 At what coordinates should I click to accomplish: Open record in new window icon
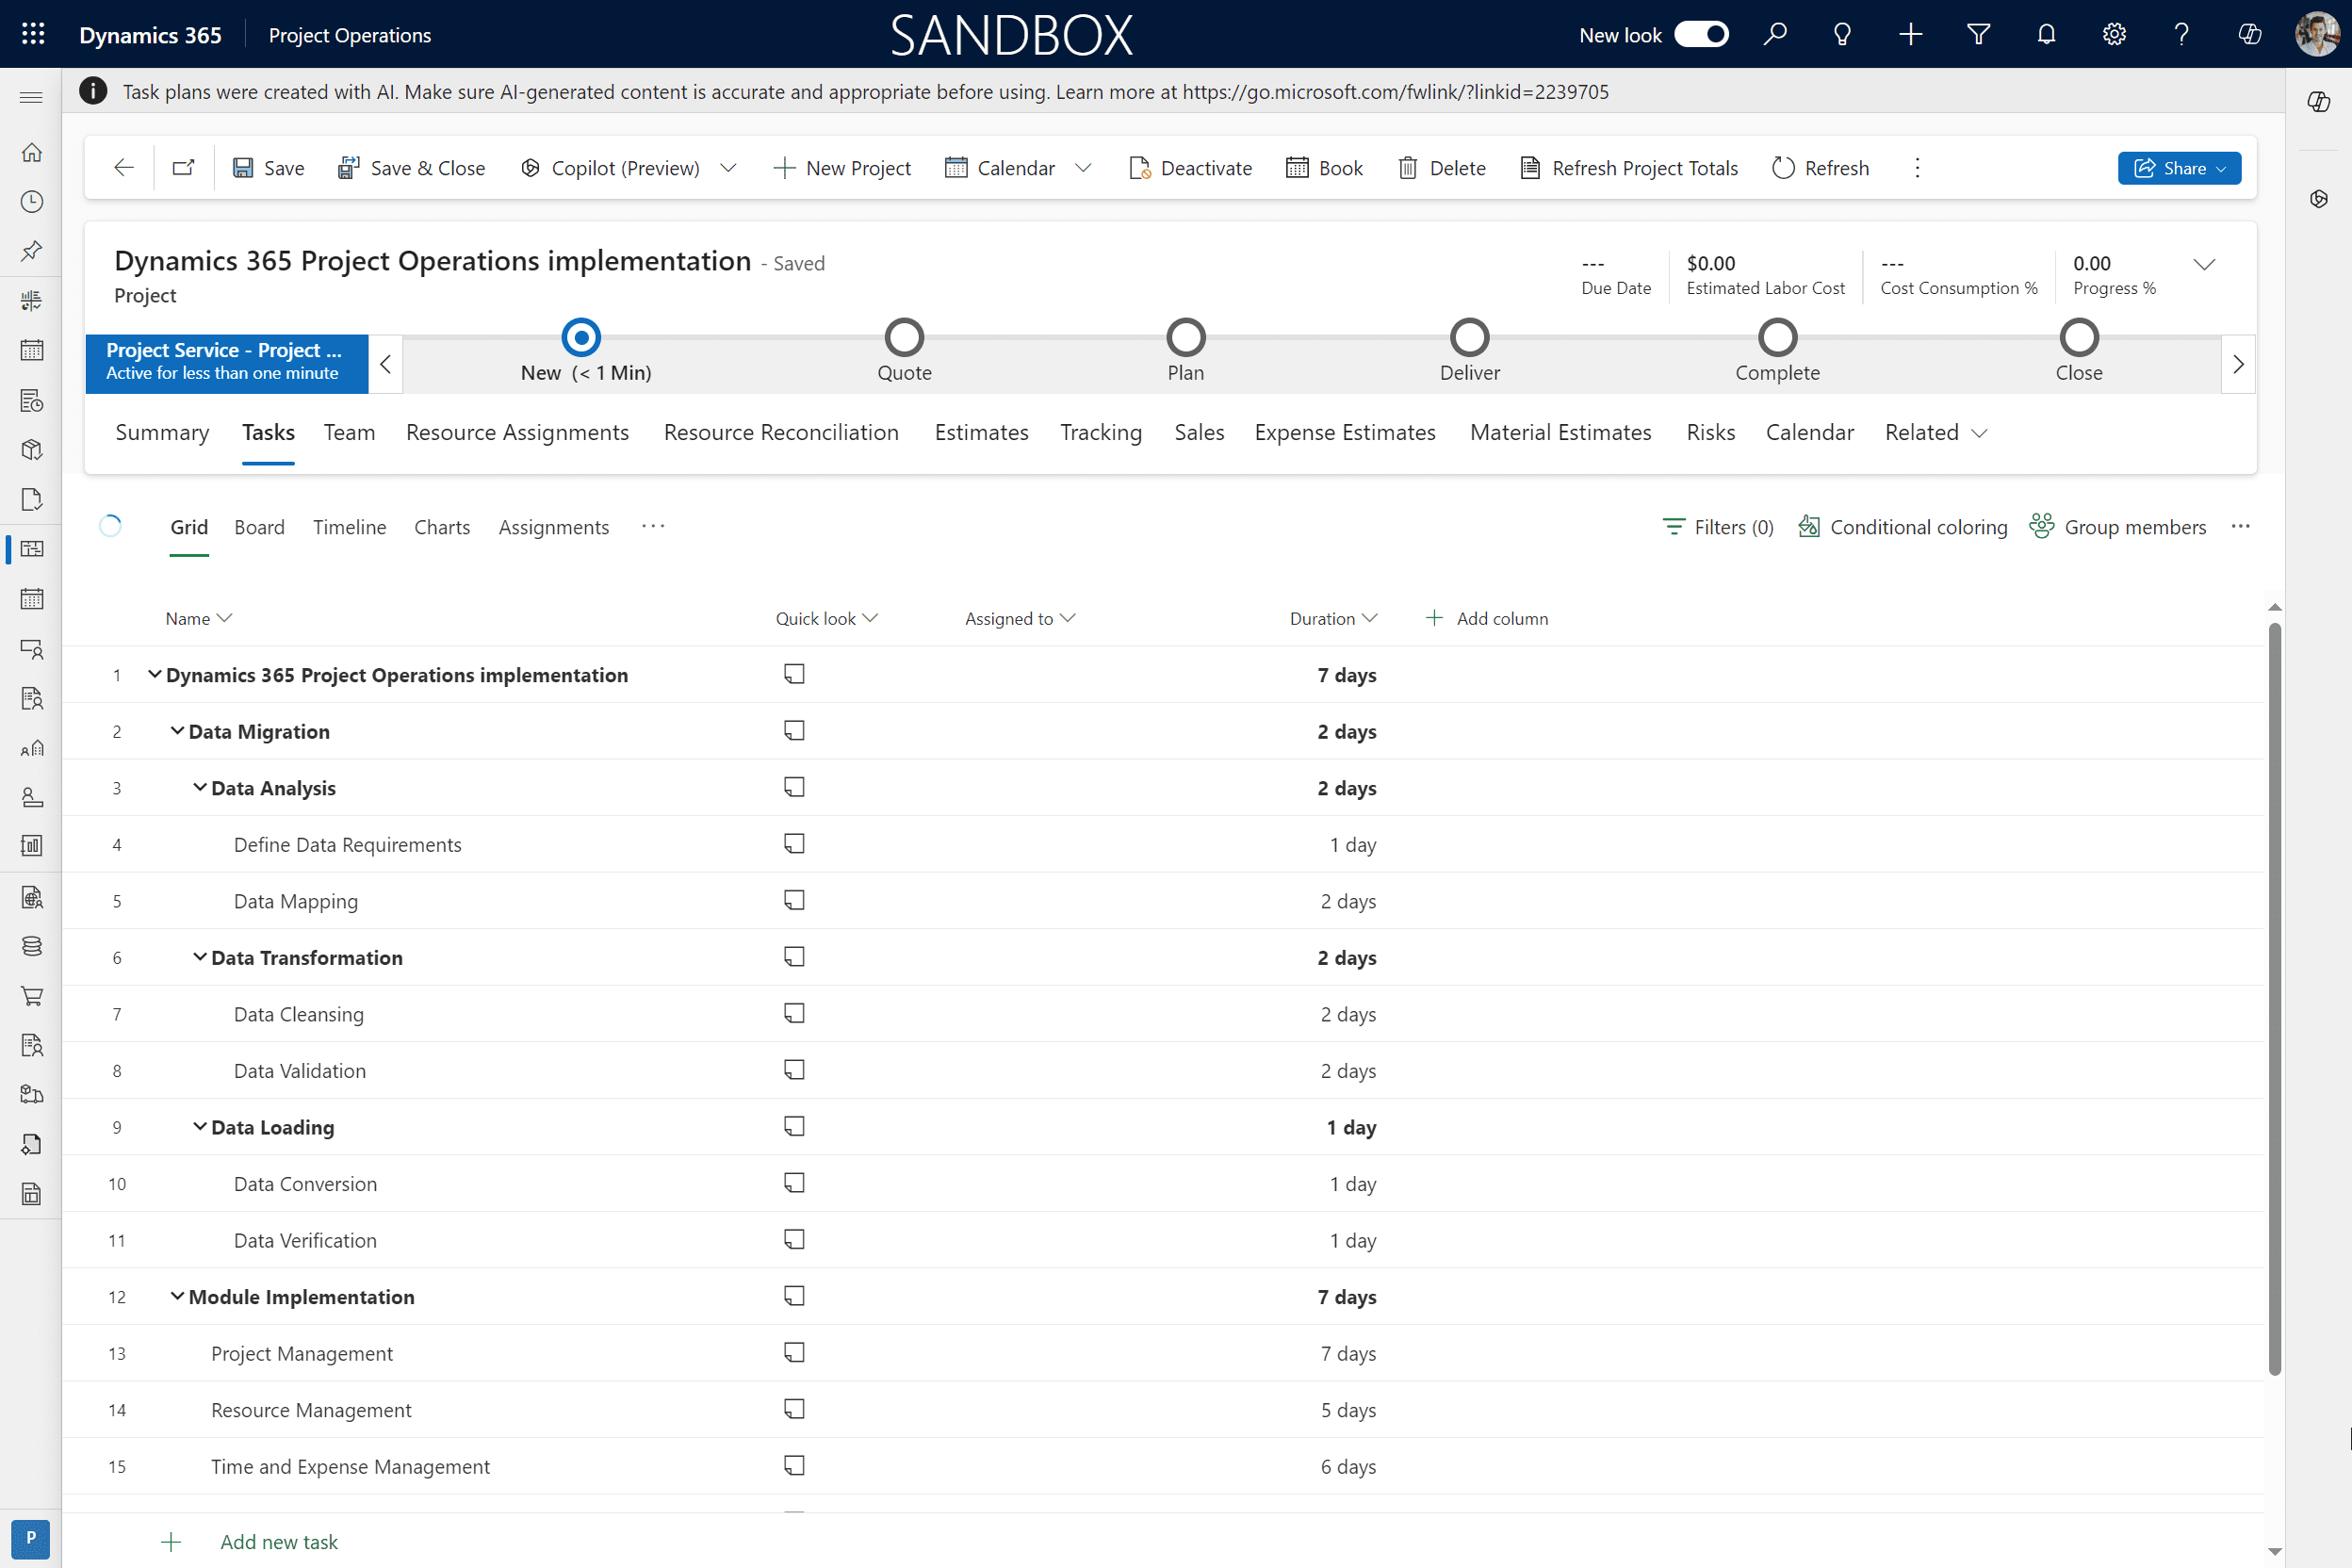(183, 168)
